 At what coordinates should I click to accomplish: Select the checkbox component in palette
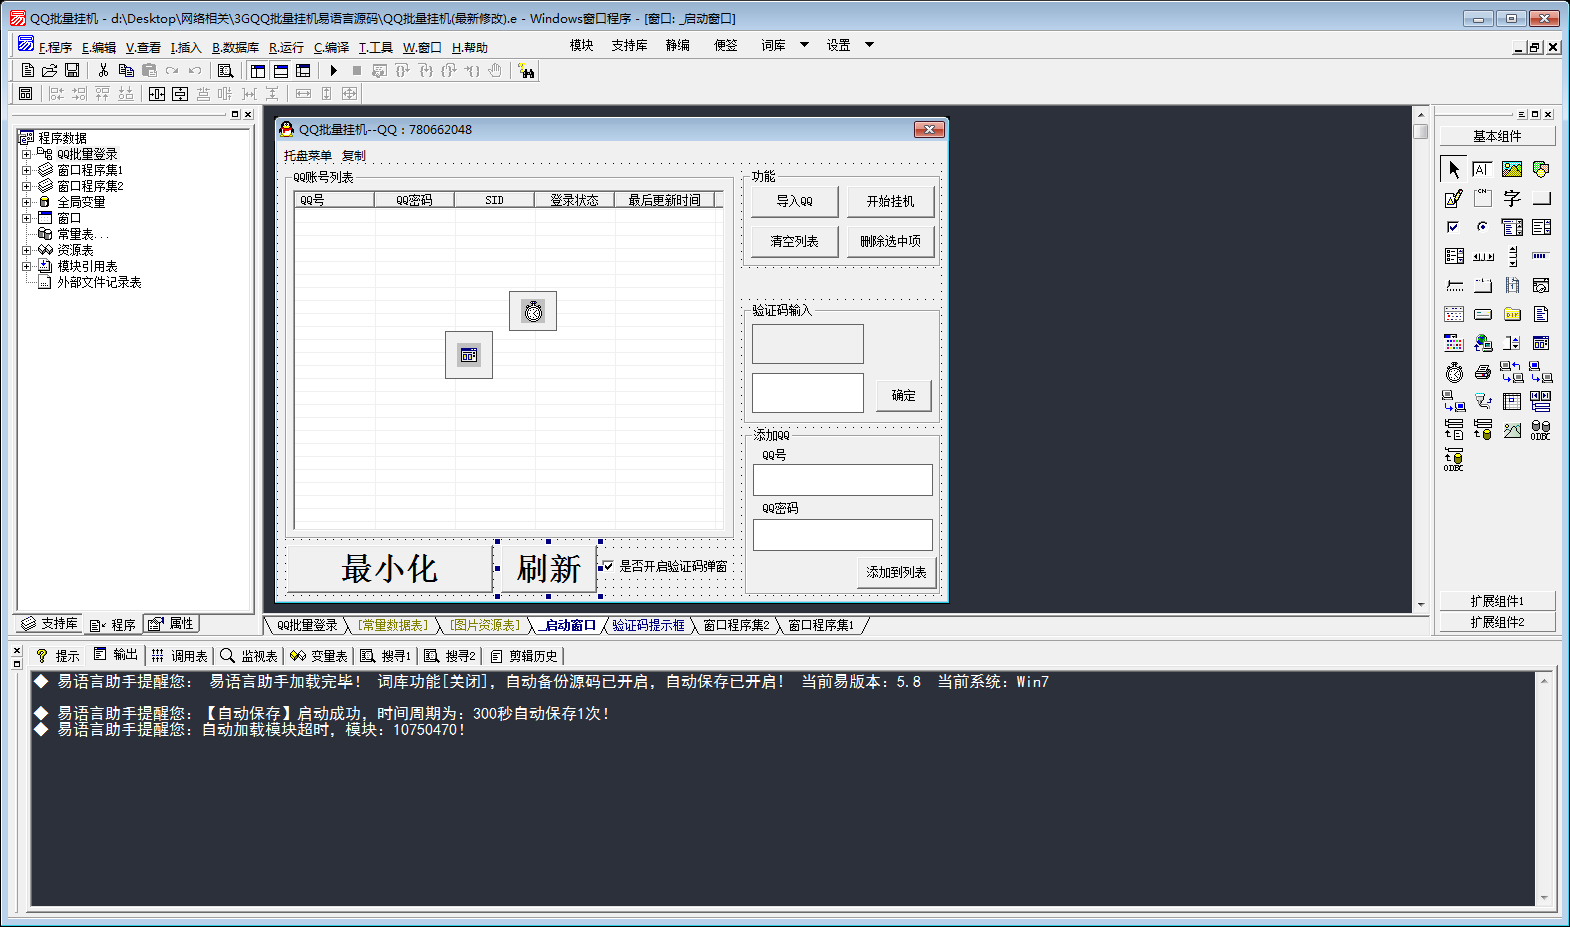(x=1454, y=227)
